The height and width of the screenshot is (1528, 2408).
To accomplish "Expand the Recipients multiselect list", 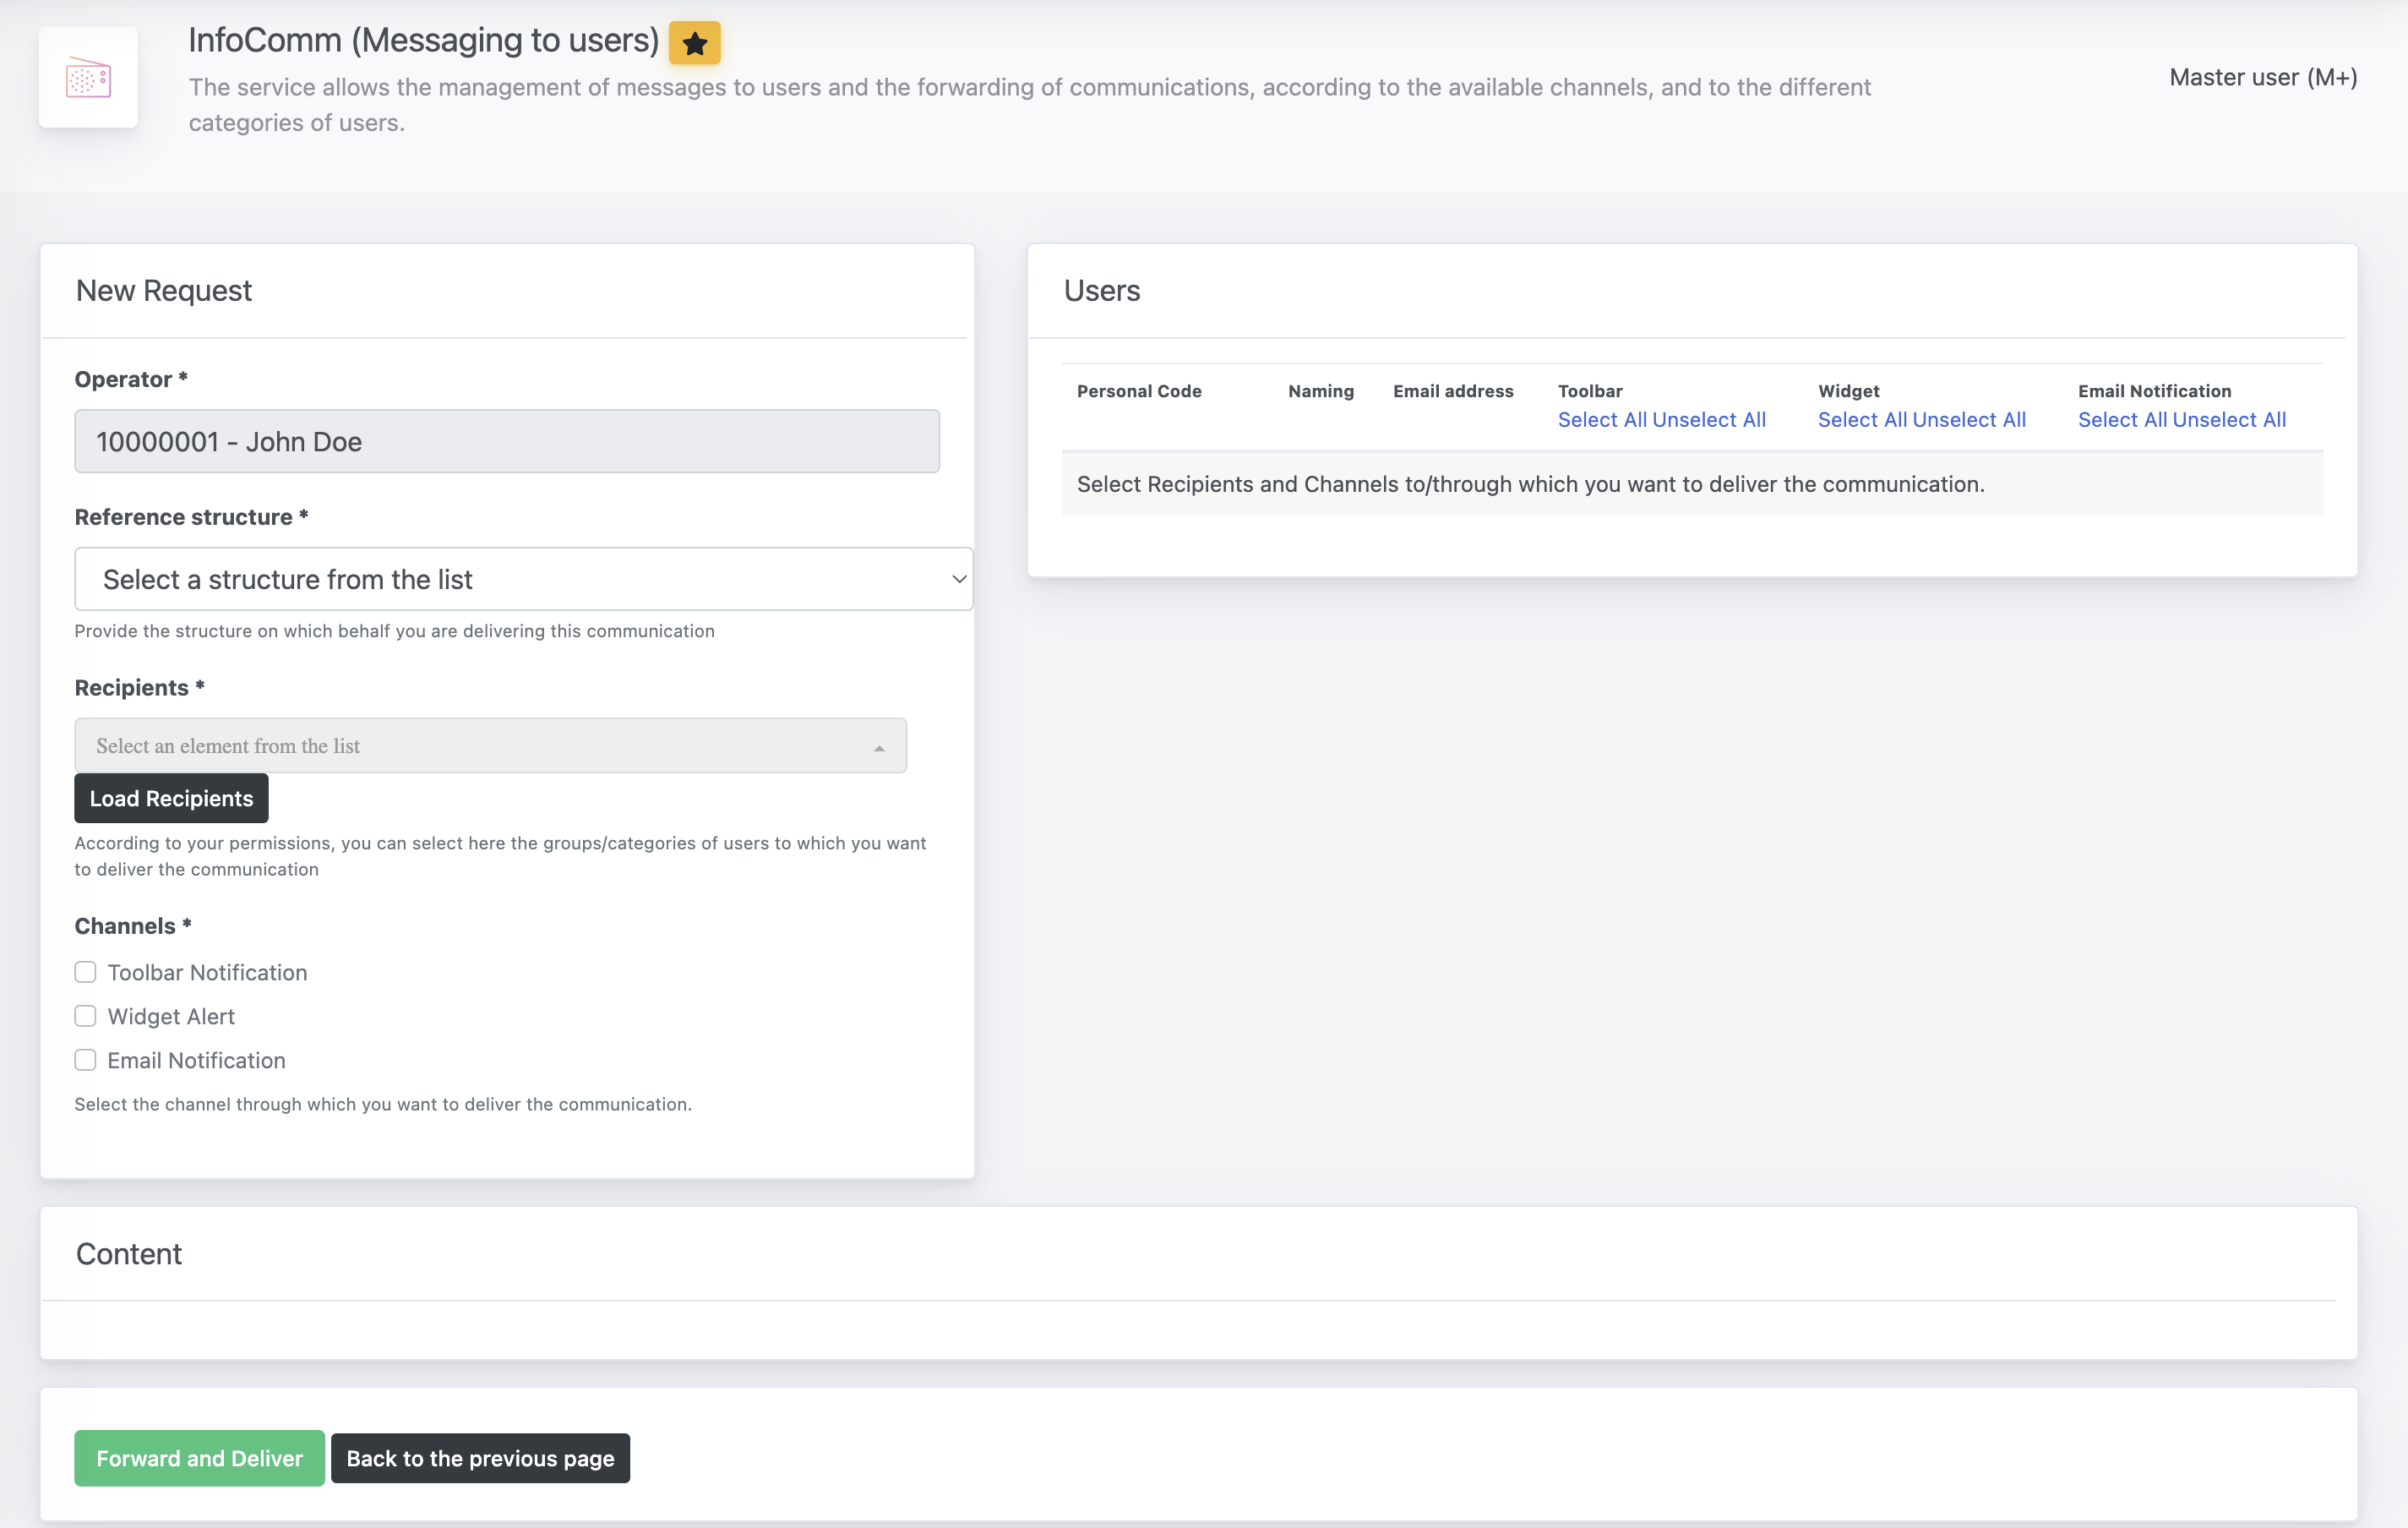I will [880, 745].
